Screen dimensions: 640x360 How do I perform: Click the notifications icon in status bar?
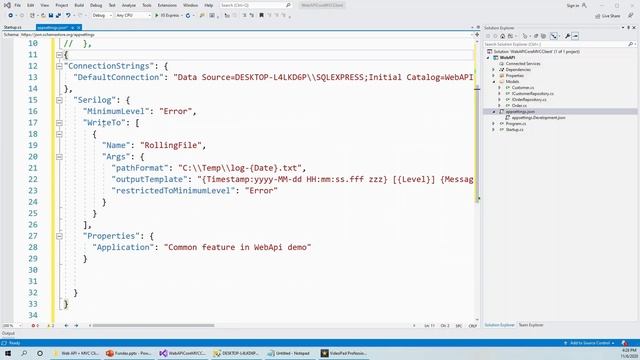coord(625,343)
